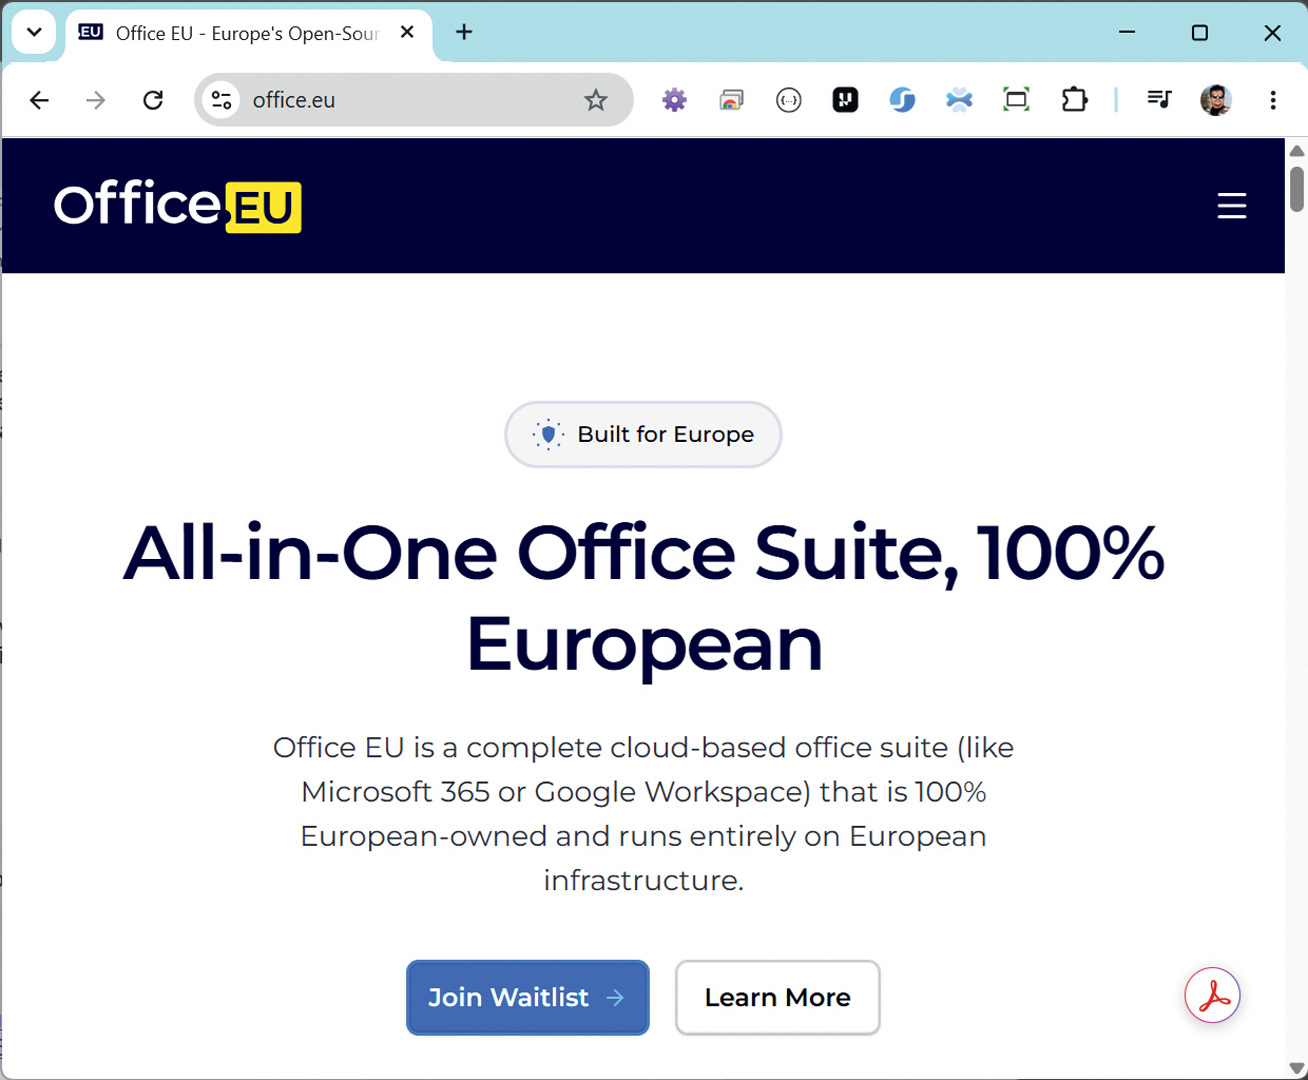Open the black square extension icon
The image size is (1308, 1080).
[x=845, y=100]
